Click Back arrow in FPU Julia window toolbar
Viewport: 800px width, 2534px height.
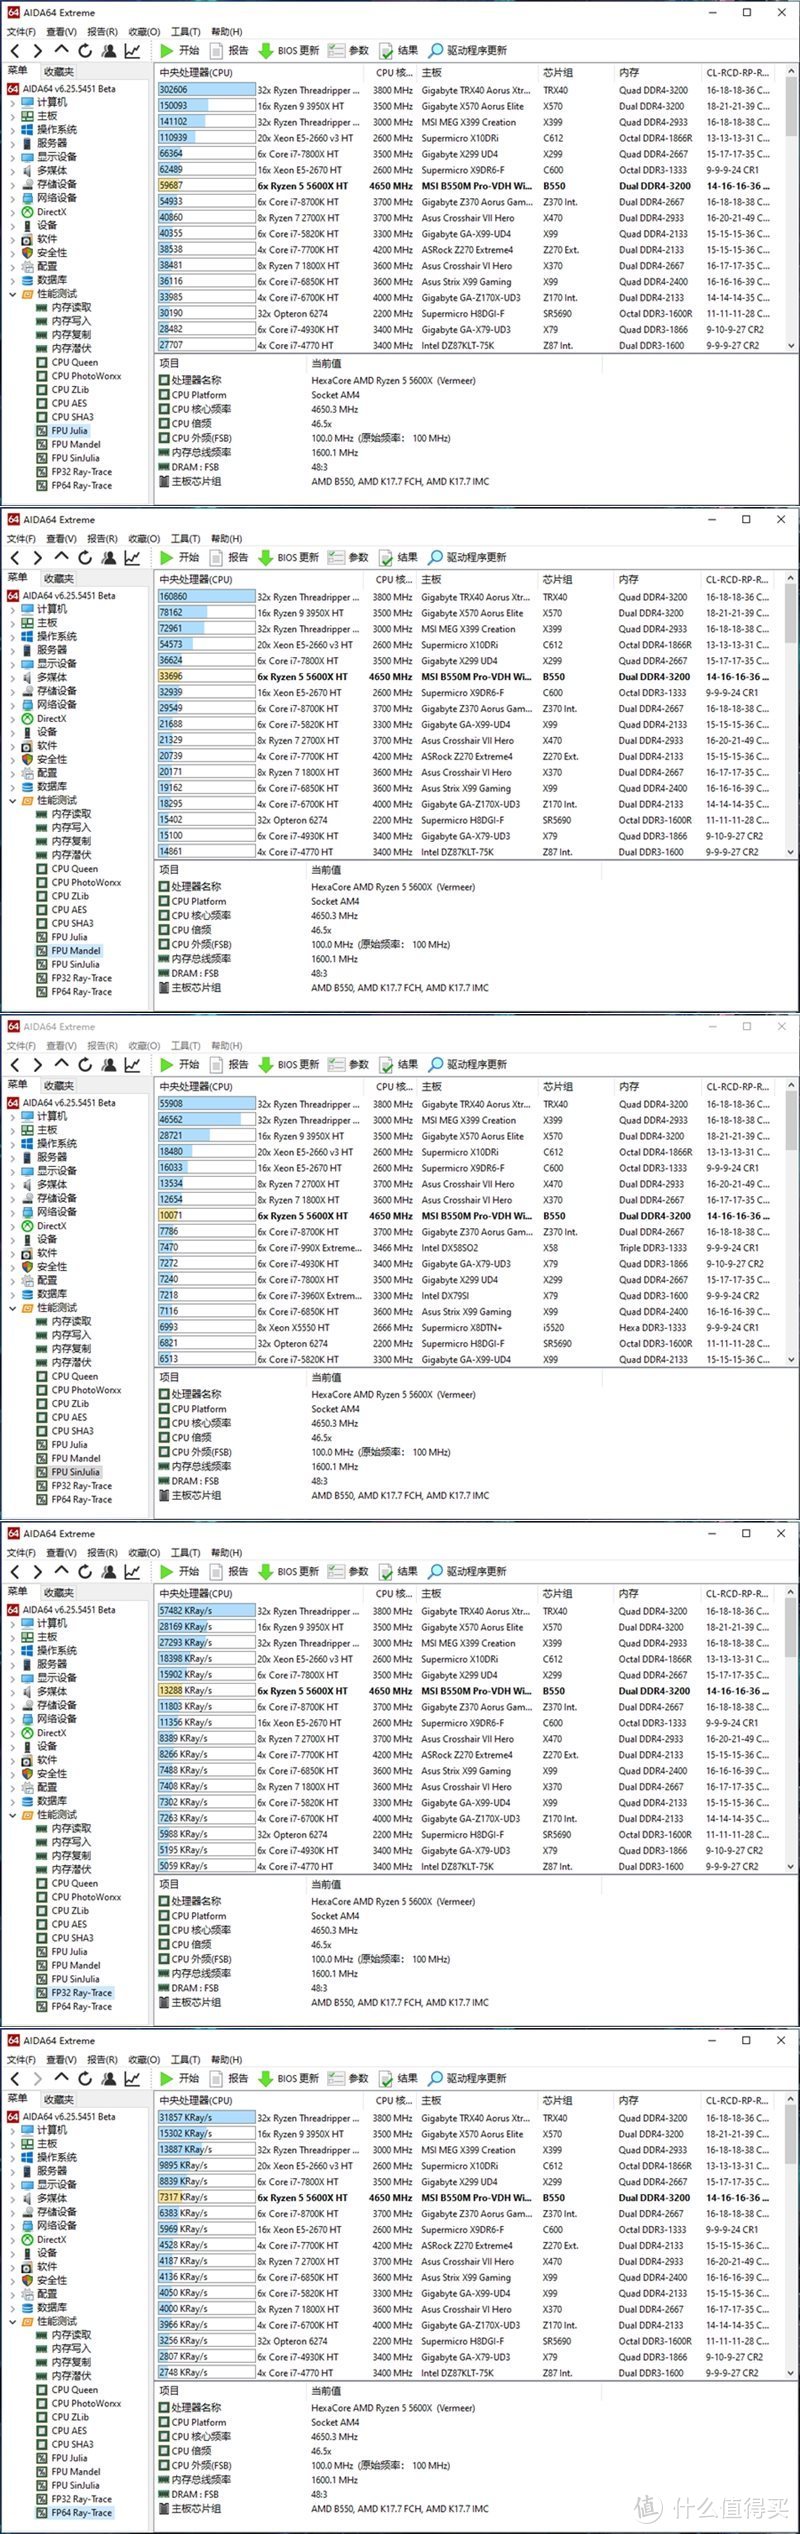click(x=15, y=51)
